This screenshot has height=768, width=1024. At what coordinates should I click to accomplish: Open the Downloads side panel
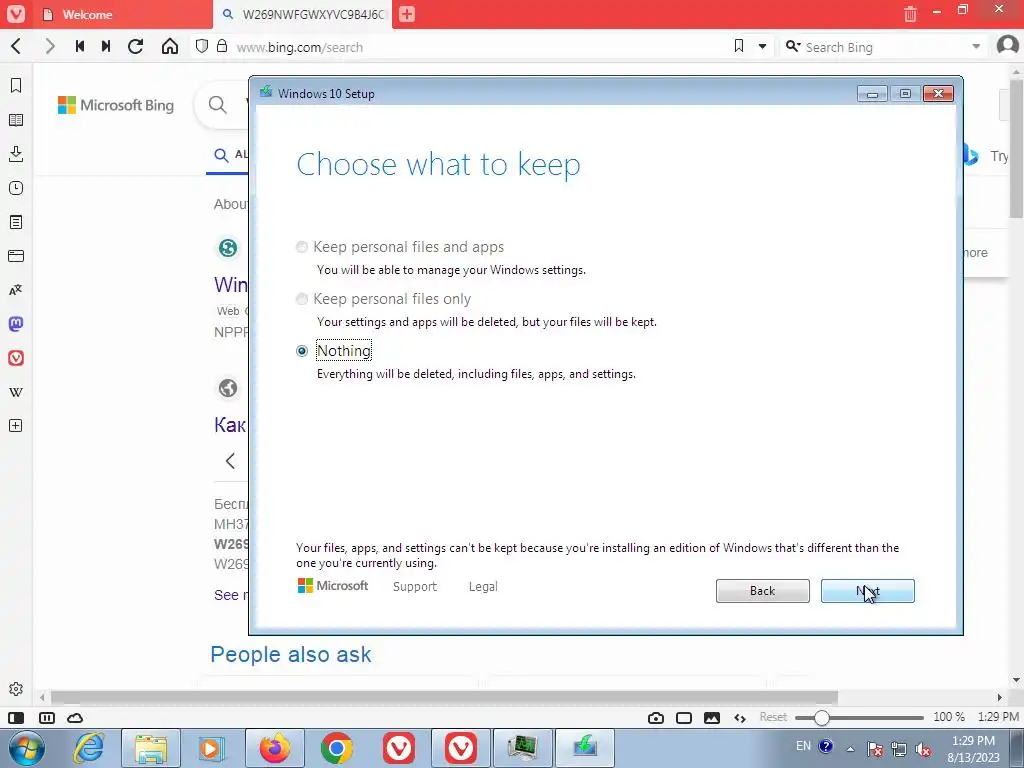click(x=16, y=154)
